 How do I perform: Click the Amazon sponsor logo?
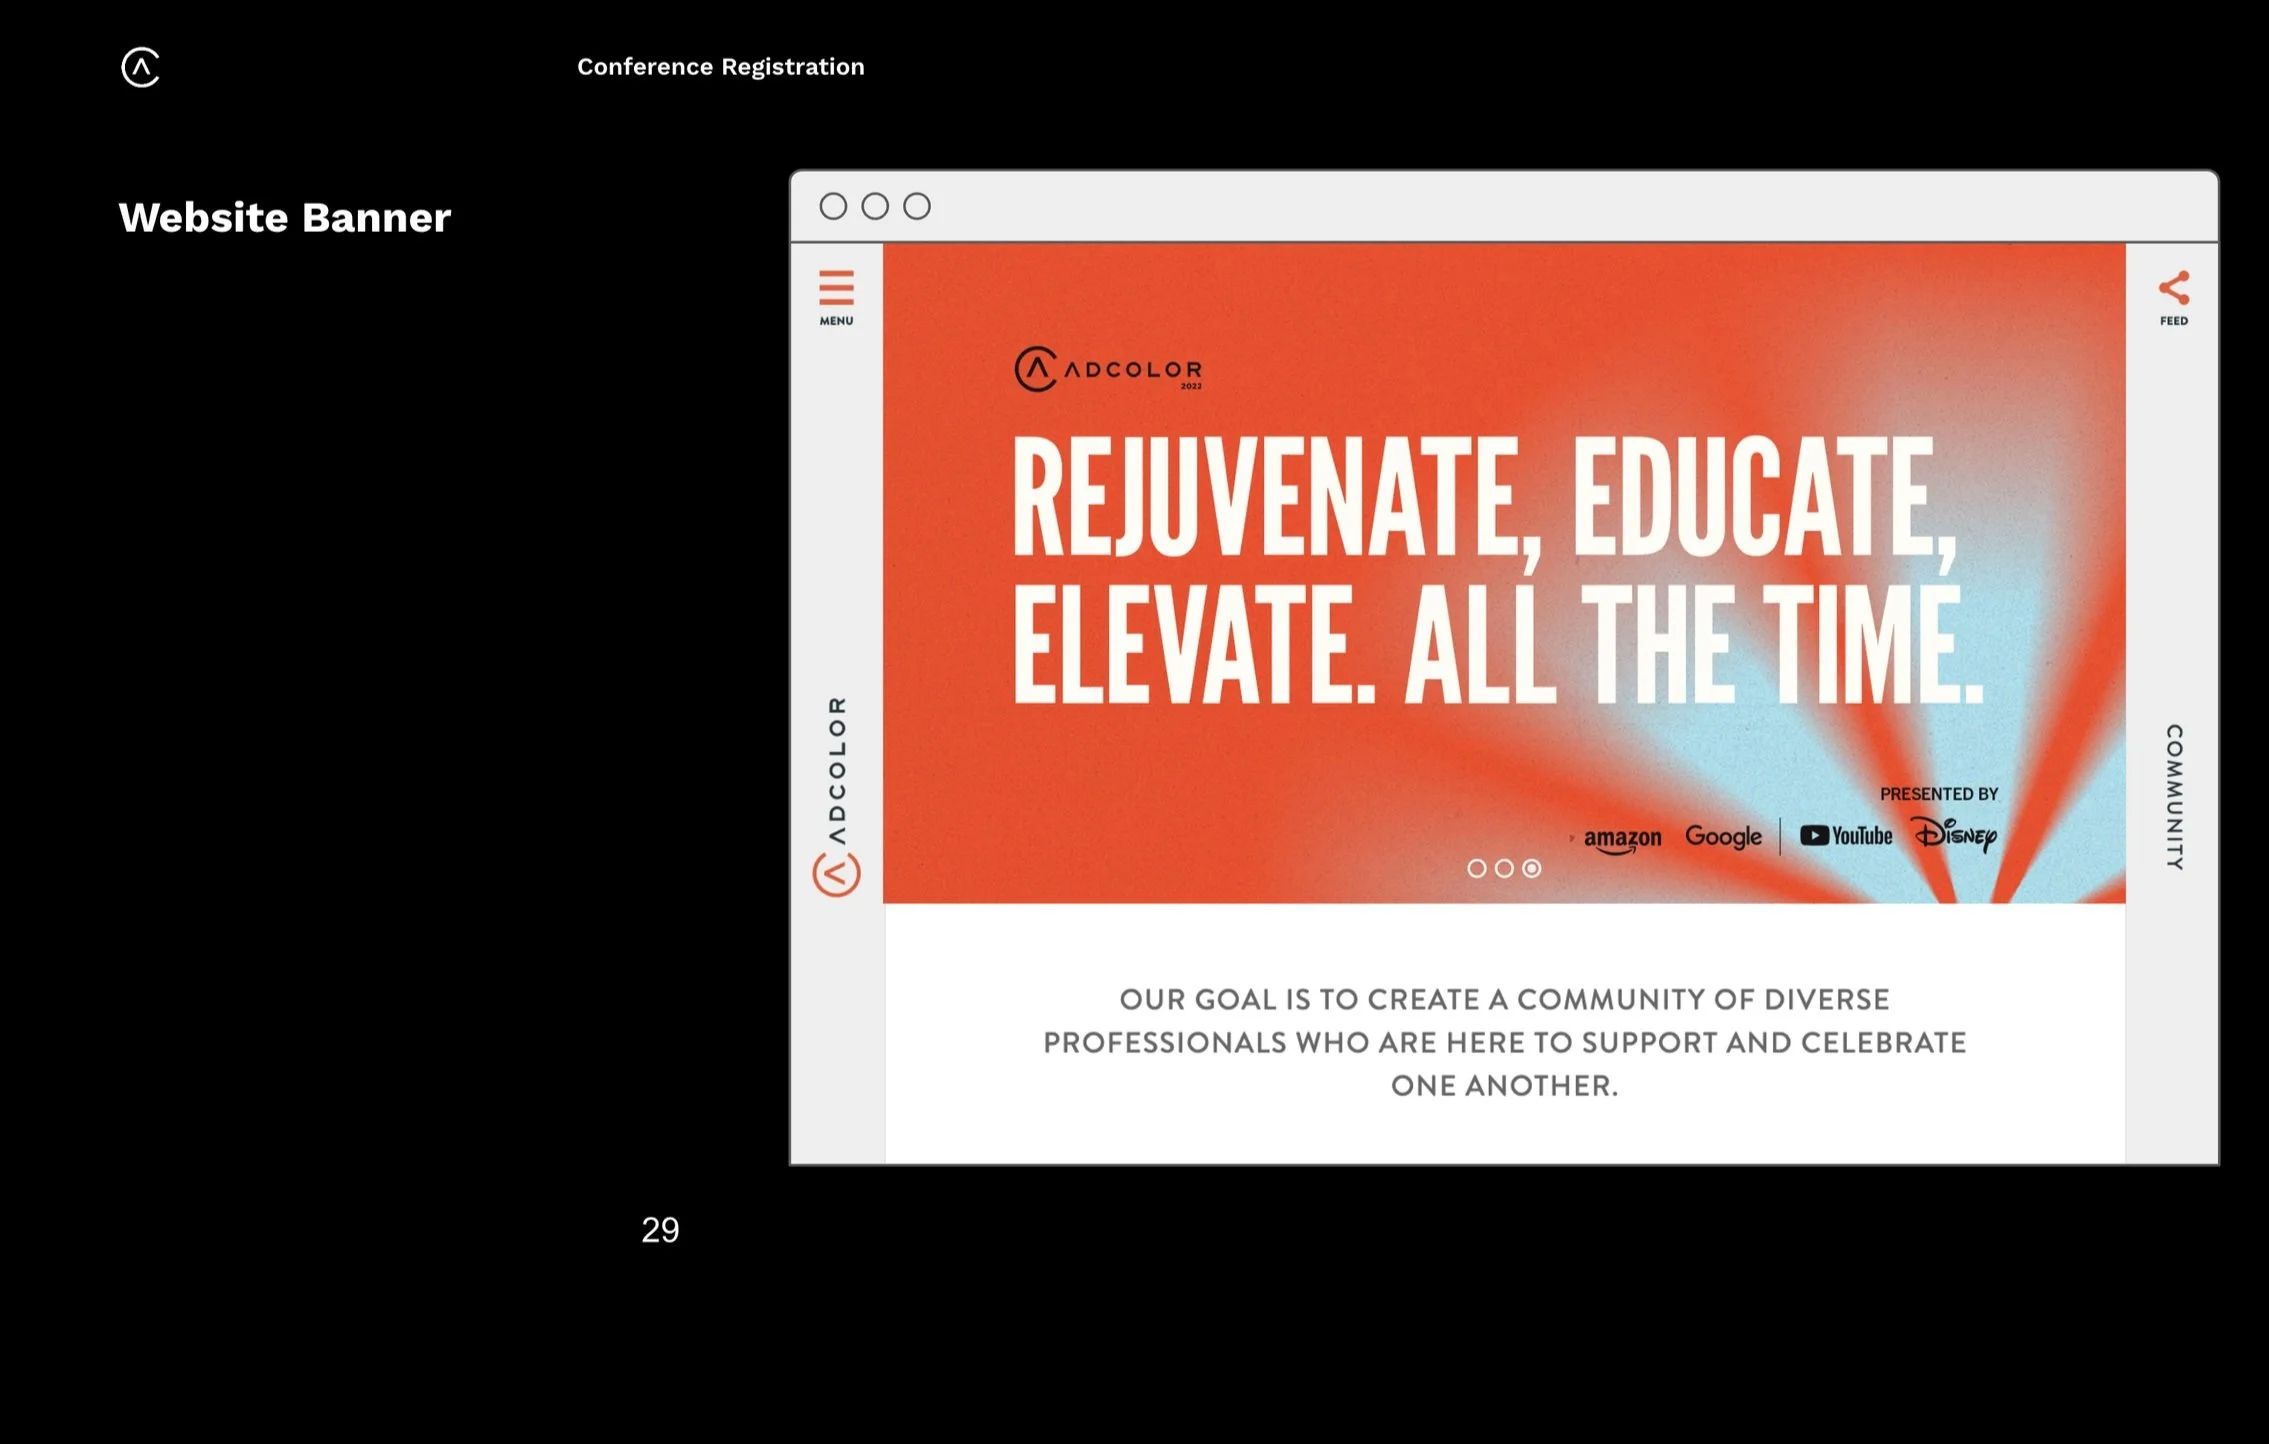1622,838
